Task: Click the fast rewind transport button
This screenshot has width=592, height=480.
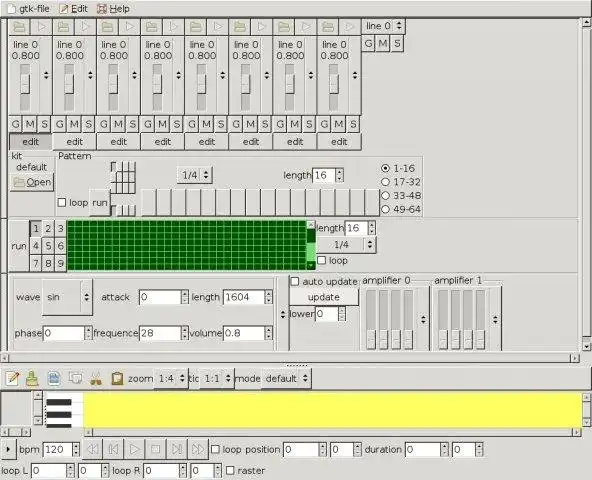Action: pos(92,449)
